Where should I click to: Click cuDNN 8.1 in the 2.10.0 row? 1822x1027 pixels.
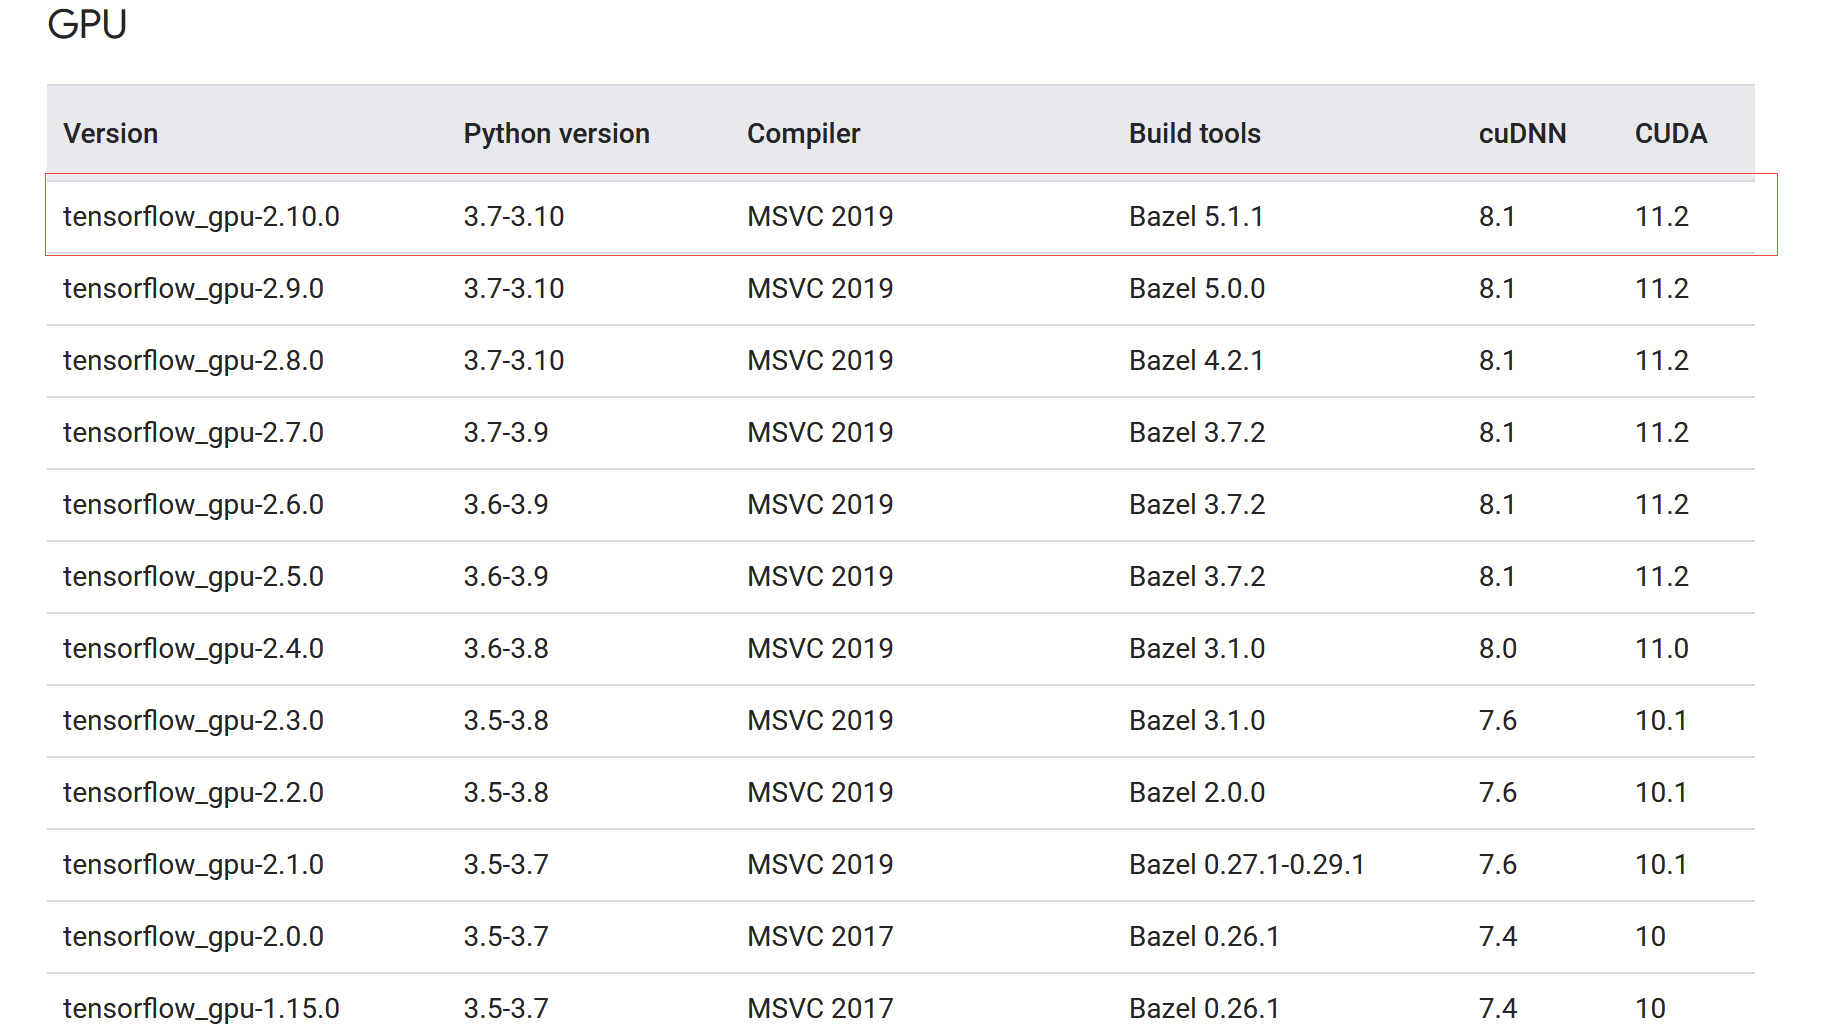1497,216
